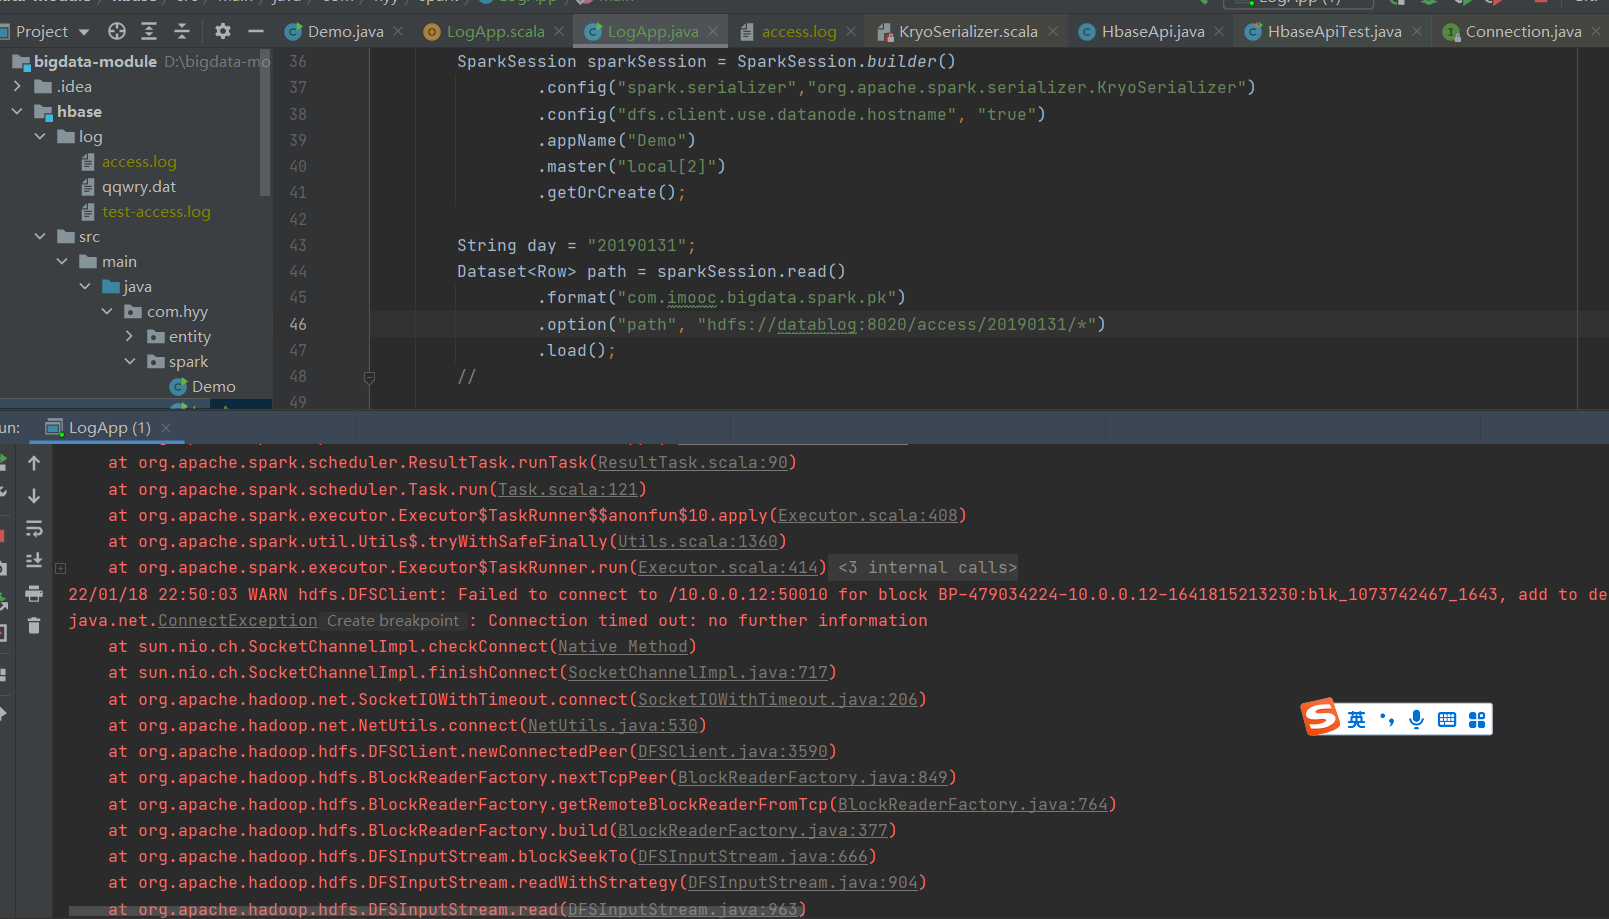
Task: Click plus fold marker in console gutter
Action: pos(60,568)
